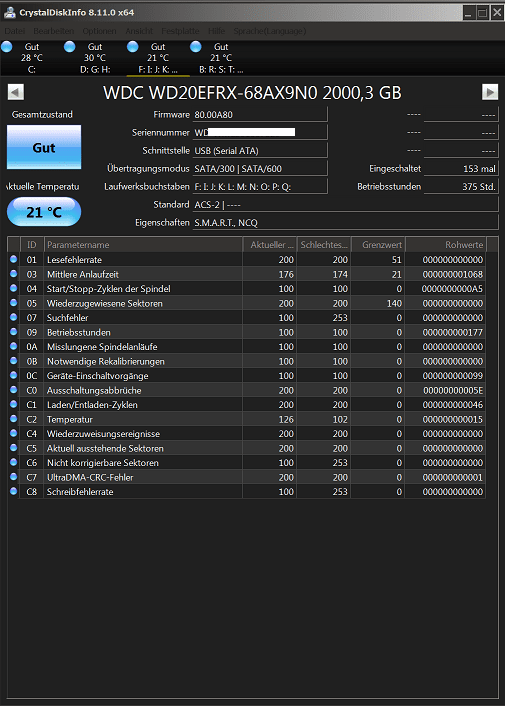The width and height of the screenshot is (505, 706).
Task: Click status dot for Betriebsstunden attribute row
Action: tap(14, 331)
